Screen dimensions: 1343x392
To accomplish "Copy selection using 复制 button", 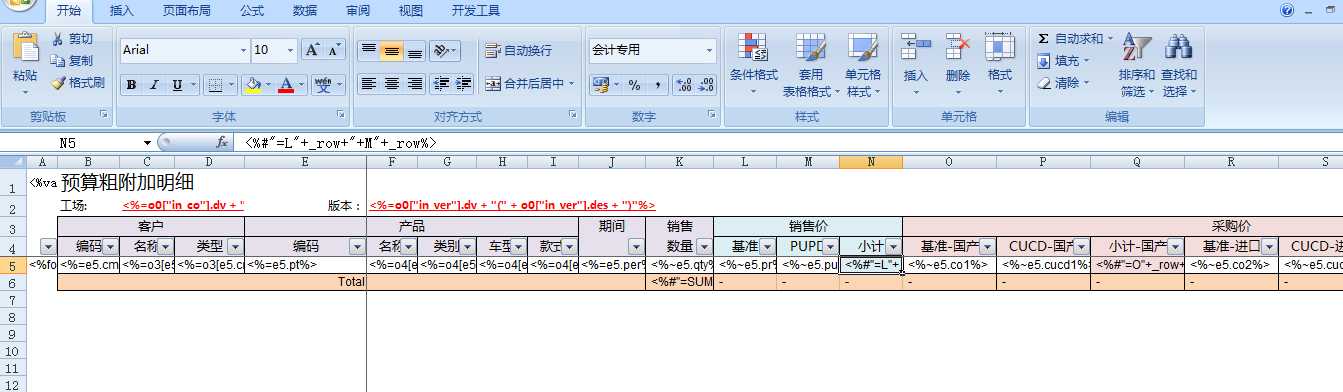I will (x=72, y=60).
